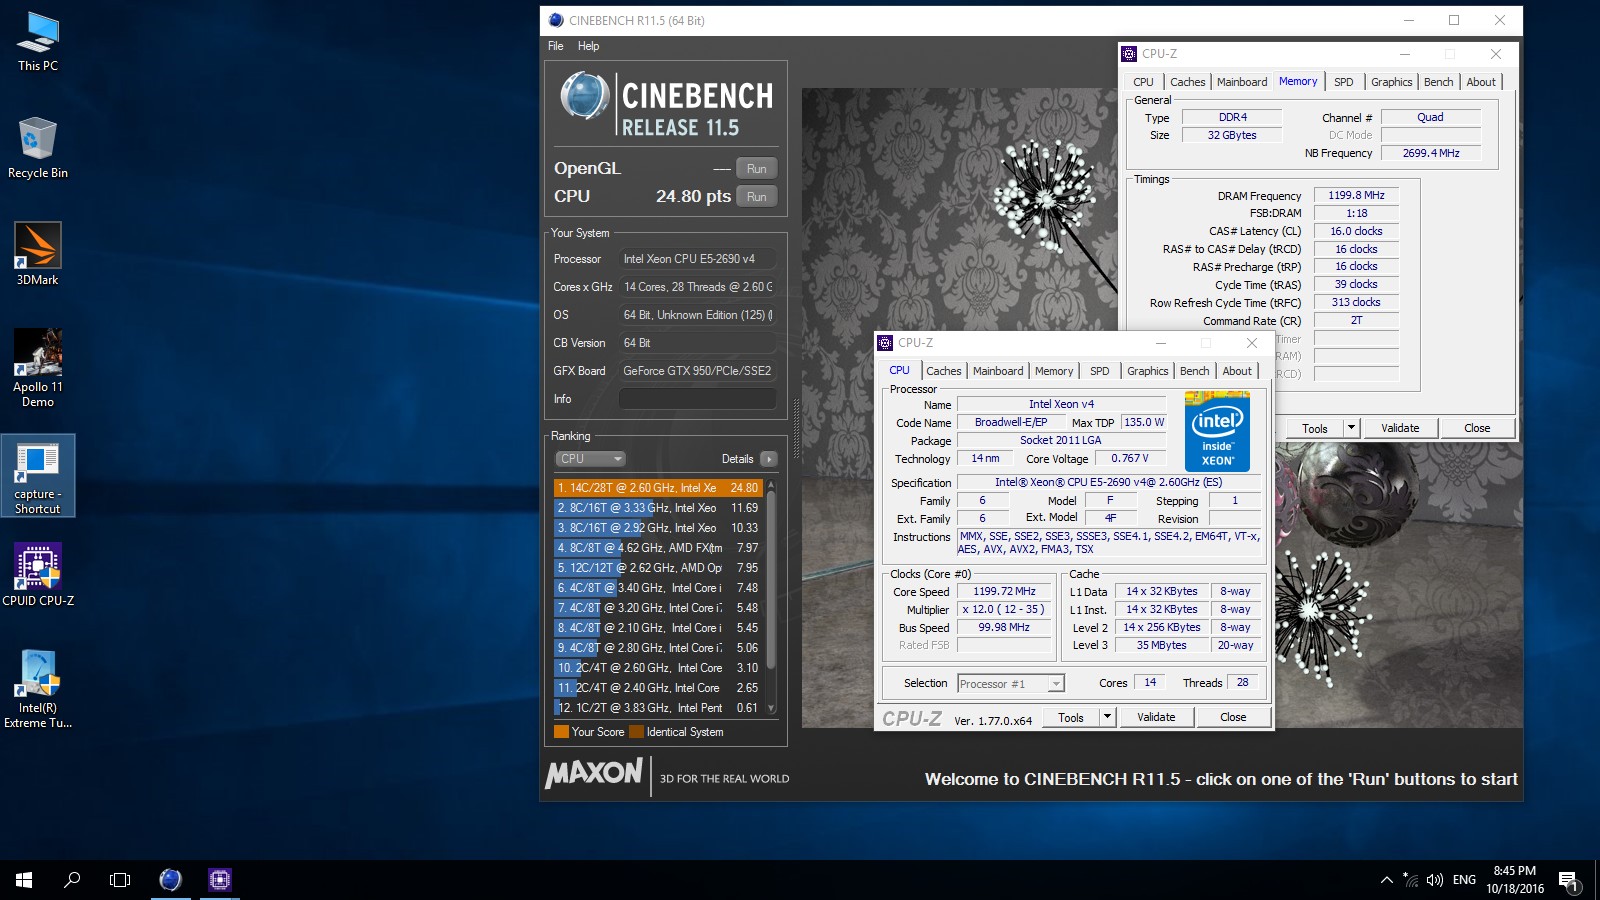Screen dimensions: 1600x900
Task: Select ranking row 8C/16T @ 3.33 GHz
Action: [x=659, y=508]
